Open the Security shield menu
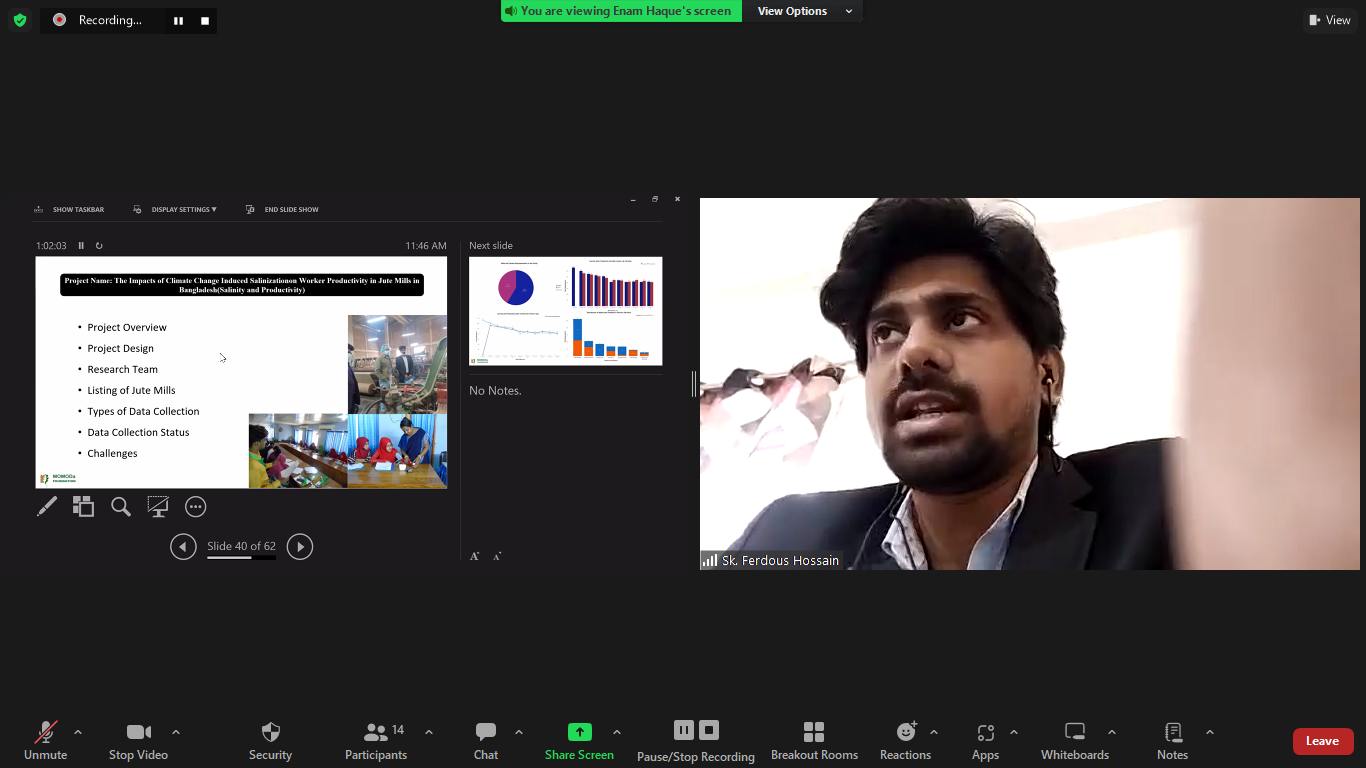The width and height of the screenshot is (1366, 768). tap(270, 741)
